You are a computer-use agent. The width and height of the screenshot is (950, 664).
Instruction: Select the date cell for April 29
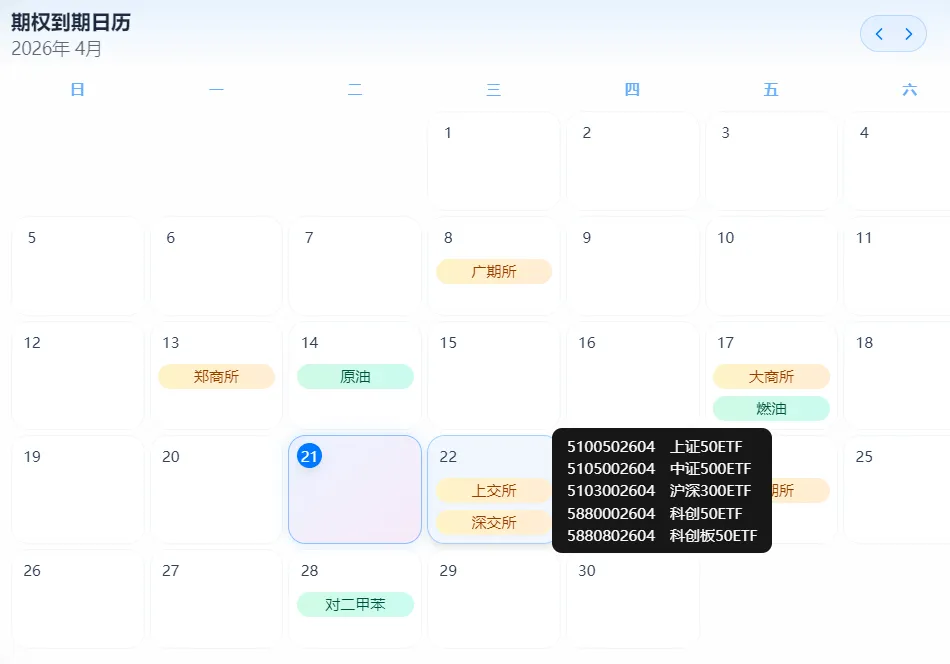[494, 599]
